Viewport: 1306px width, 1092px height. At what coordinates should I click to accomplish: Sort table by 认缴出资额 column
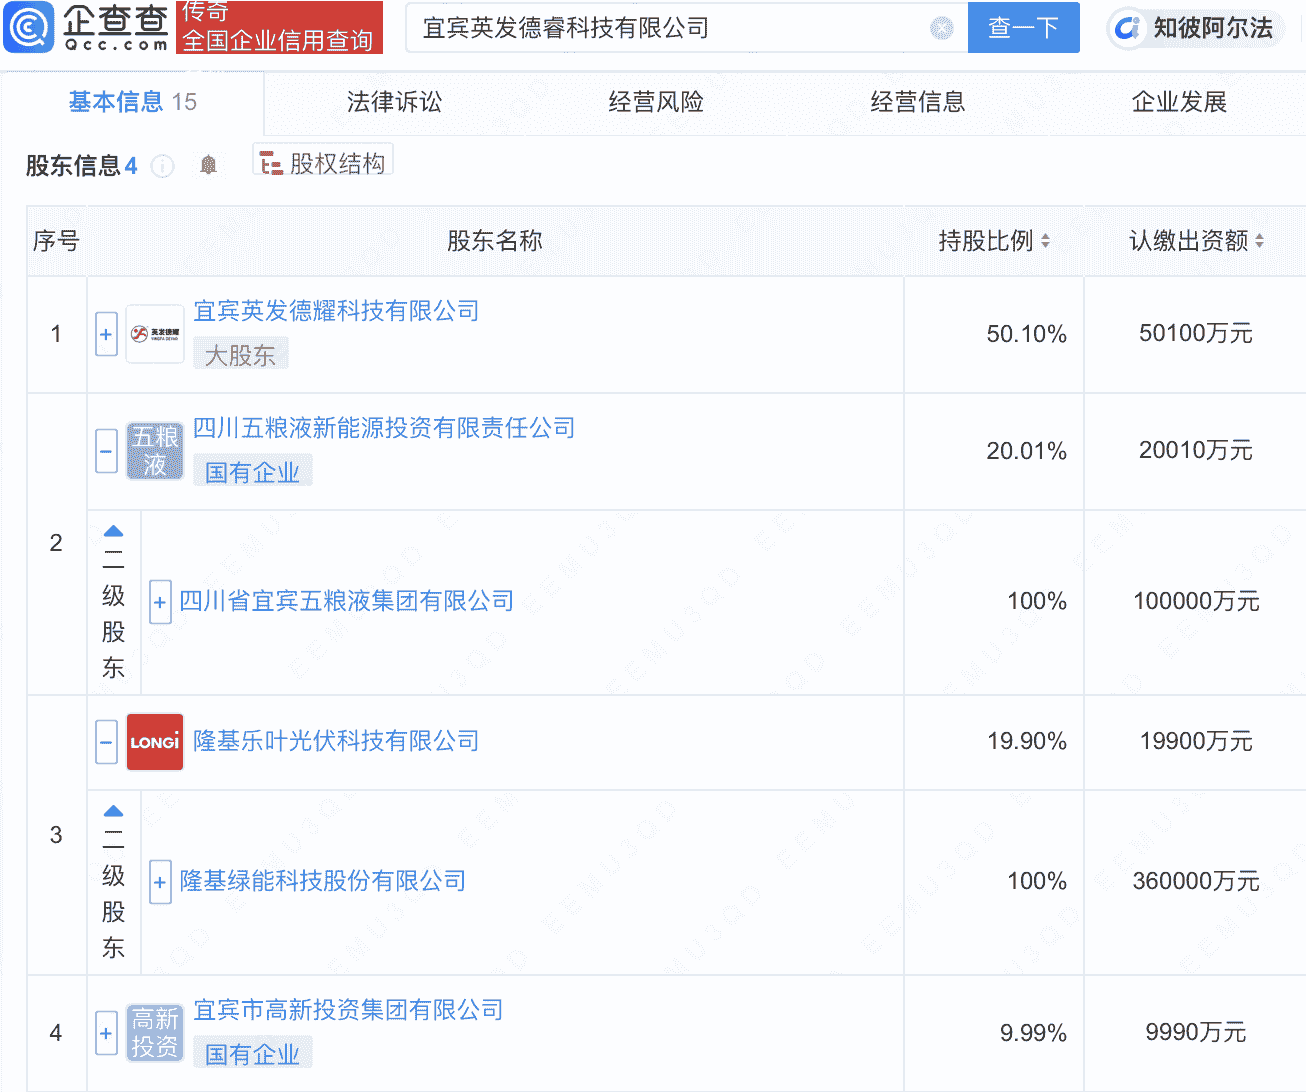[x=1259, y=241]
